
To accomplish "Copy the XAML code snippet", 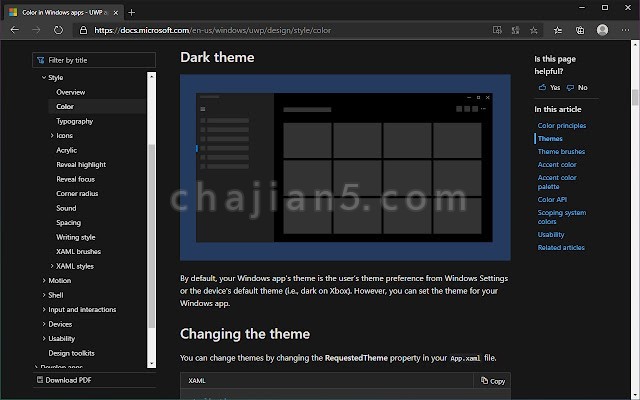I will coord(493,381).
